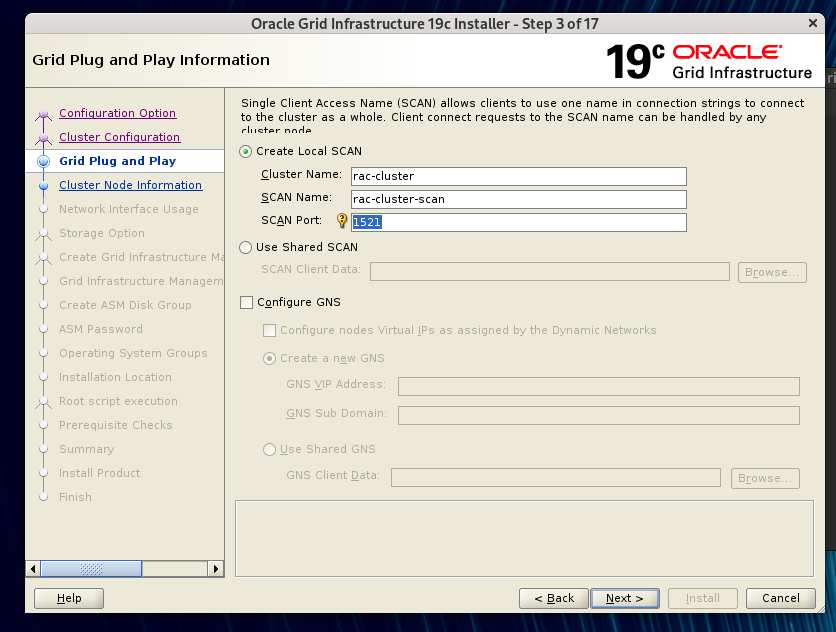Click the step list left scroll arrow
This screenshot has height=632, width=836.
point(33,569)
